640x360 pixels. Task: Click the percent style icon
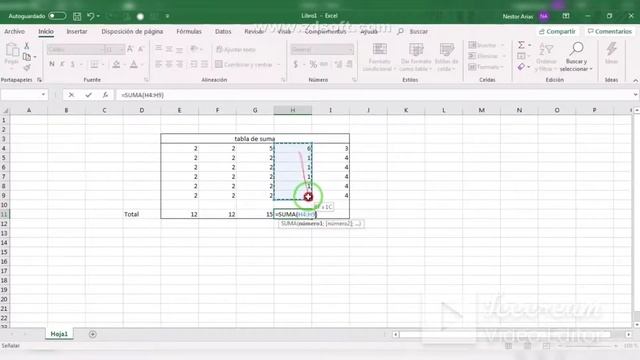(313, 64)
